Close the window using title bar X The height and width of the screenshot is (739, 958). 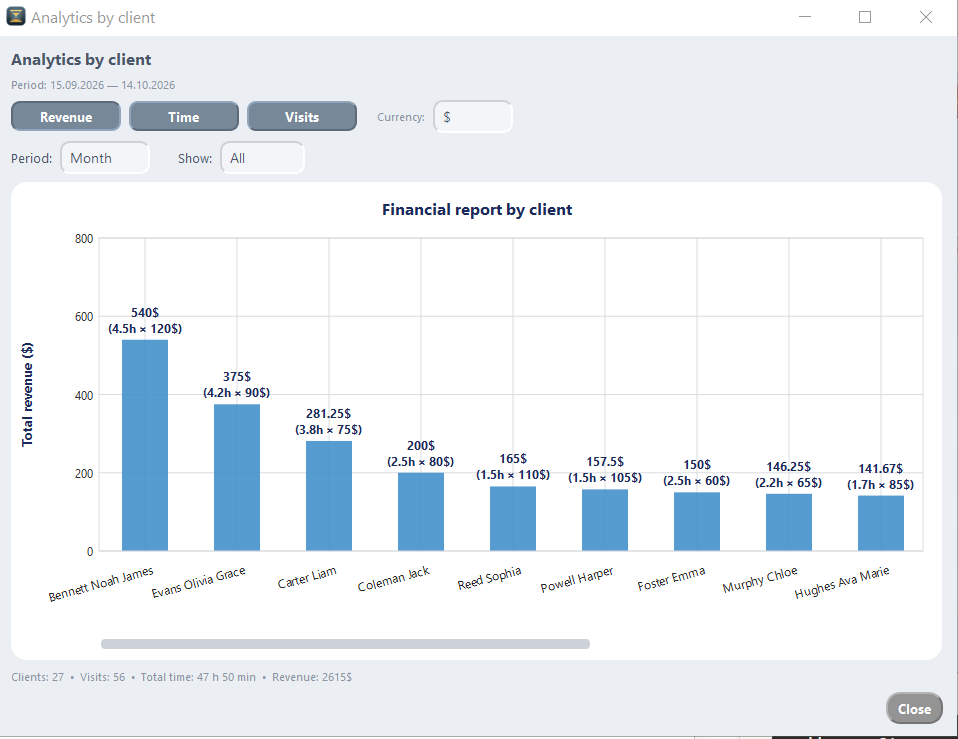point(926,17)
